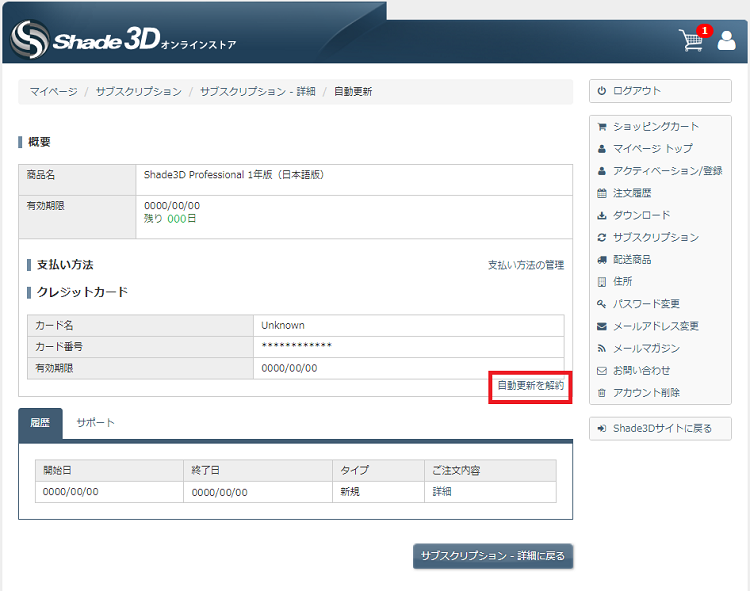Viewport: 750px width, 591px height.
Task: Click the power icon beside ログアウト
Action: pyautogui.click(x=602, y=91)
